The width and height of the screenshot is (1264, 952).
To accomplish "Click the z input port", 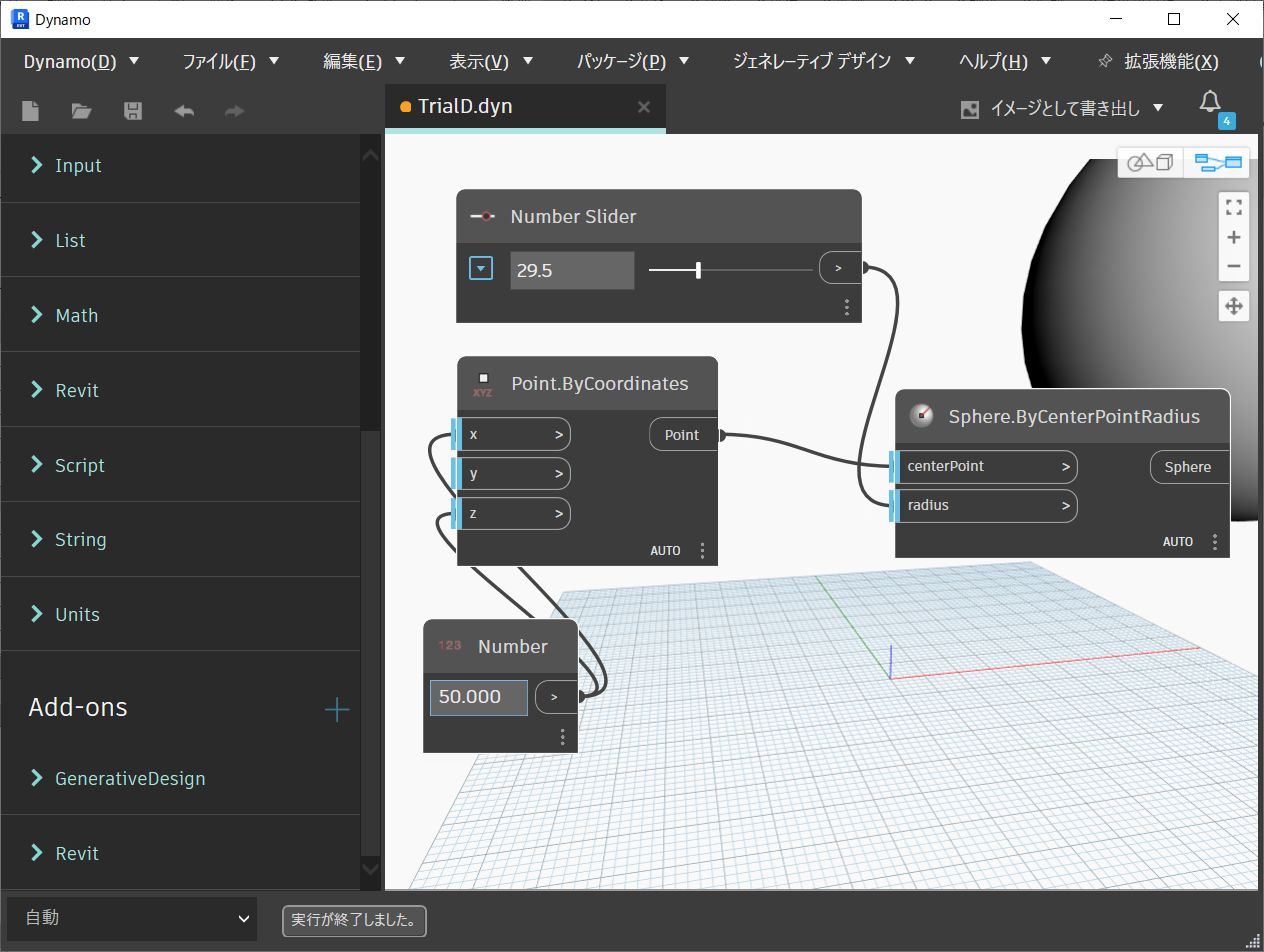I will (x=512, y=514).
